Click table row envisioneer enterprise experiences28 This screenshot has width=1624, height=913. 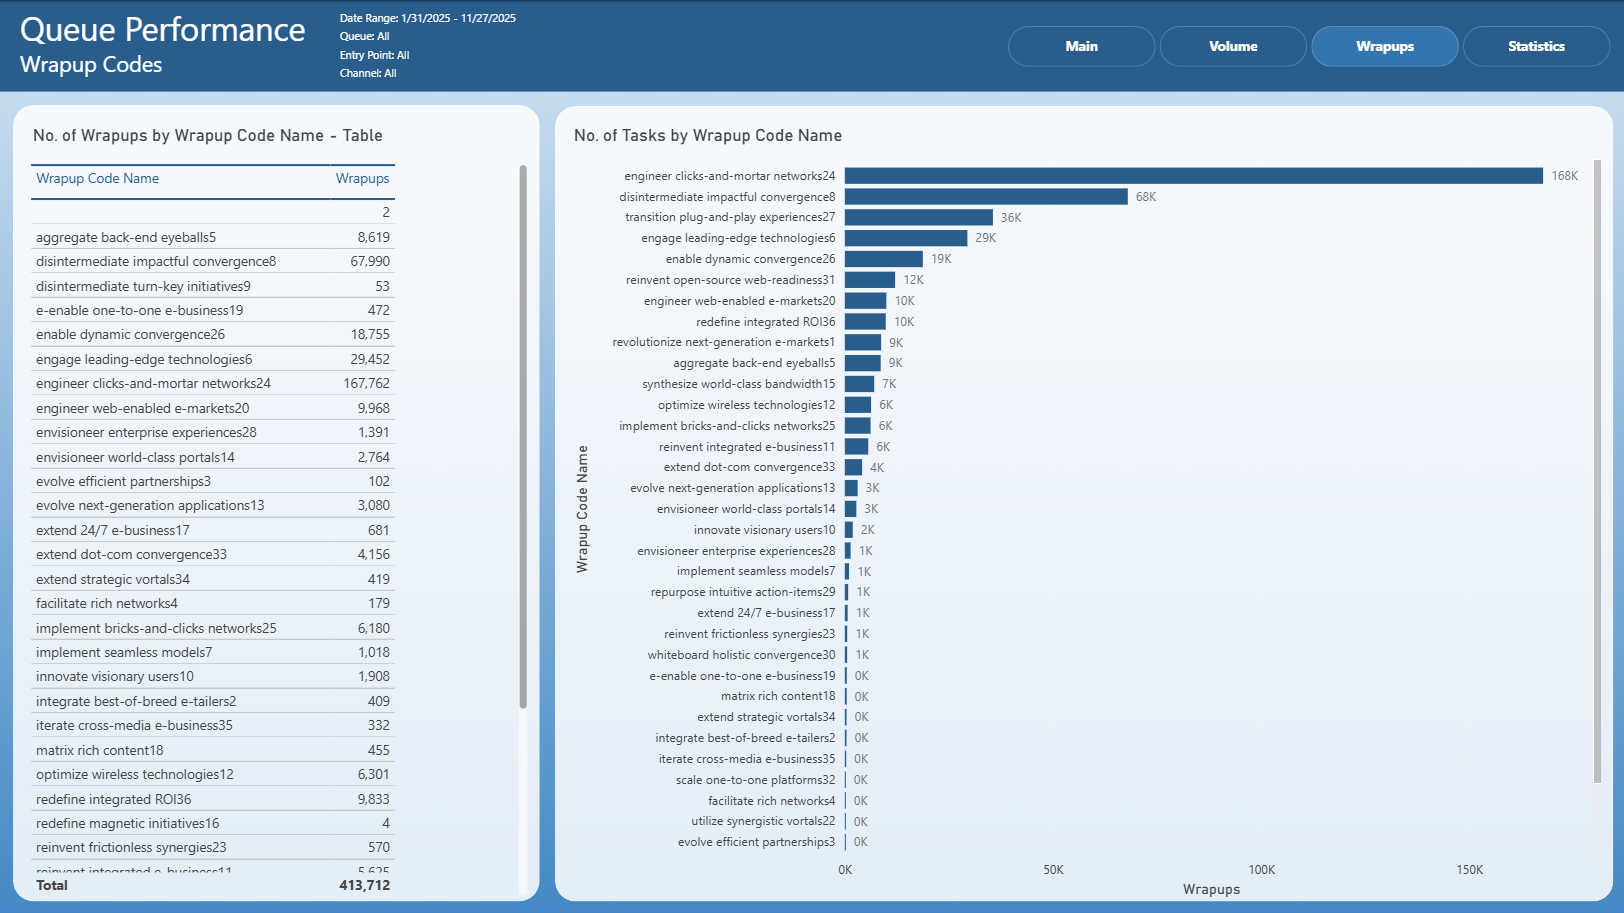coord(213,432)
